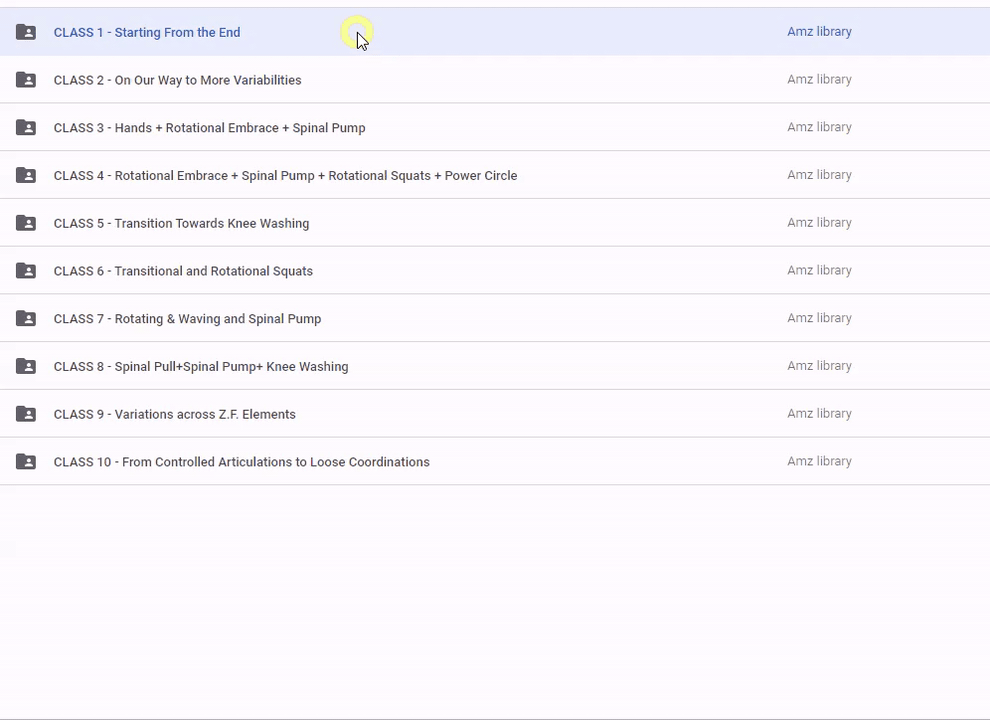Open CLASS 5 - Transition Towards Knee Washing
Screen dimensions: 990x720
pos(181,223)
